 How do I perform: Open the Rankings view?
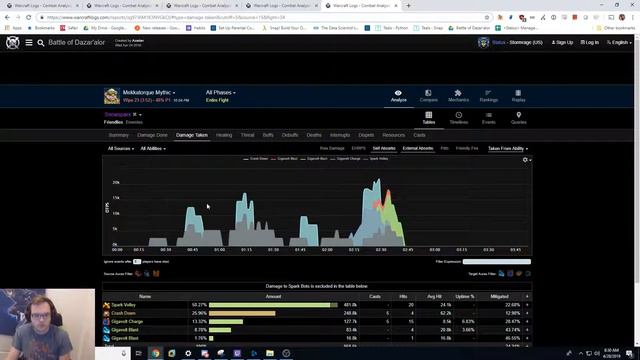pyautogui.click(x=489, y=96)
